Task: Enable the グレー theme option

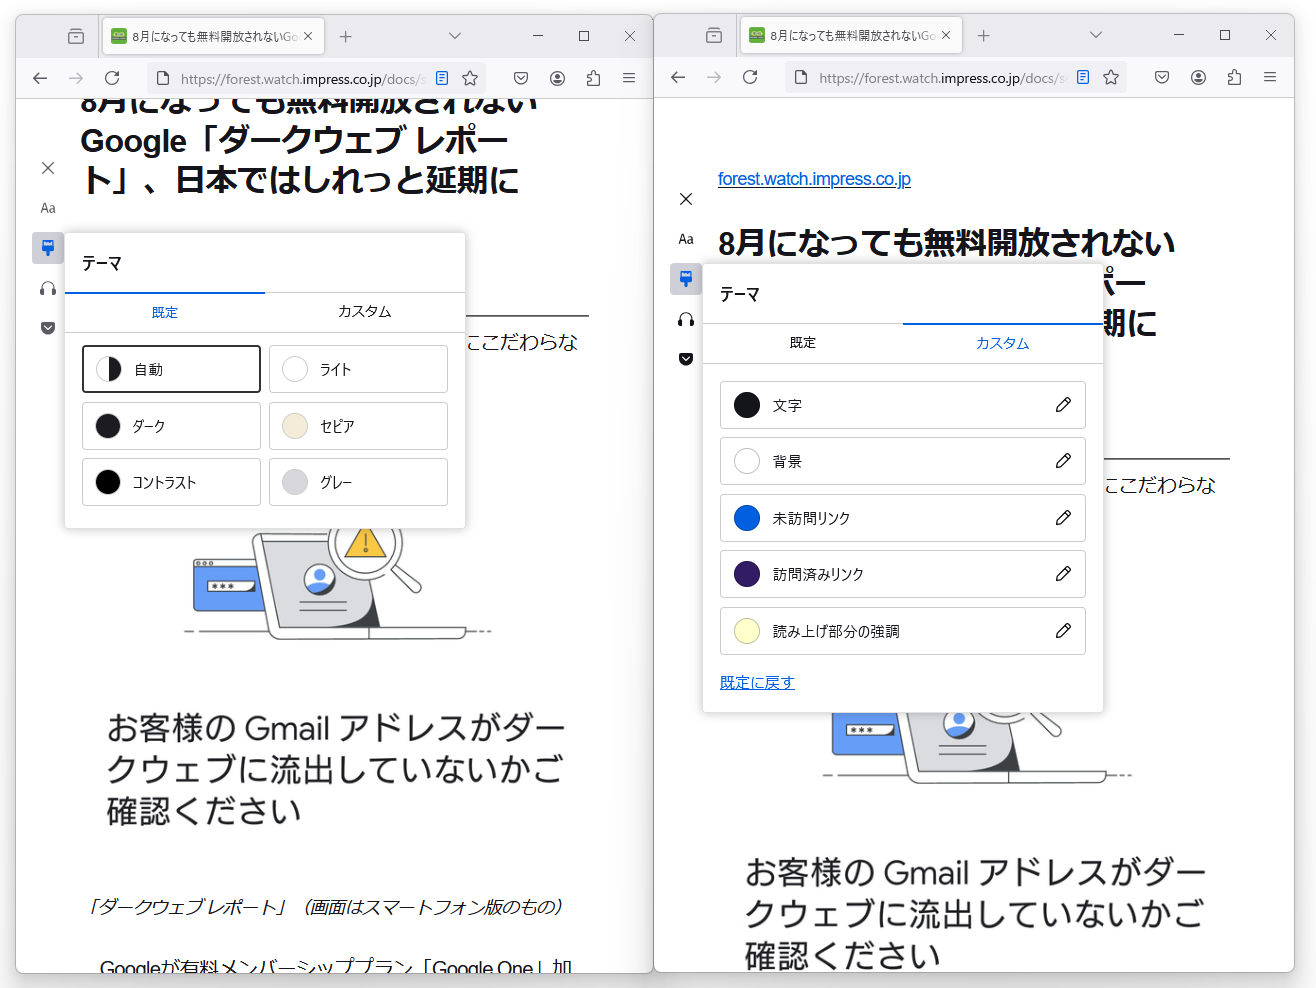Action: [x=358, y=482]
